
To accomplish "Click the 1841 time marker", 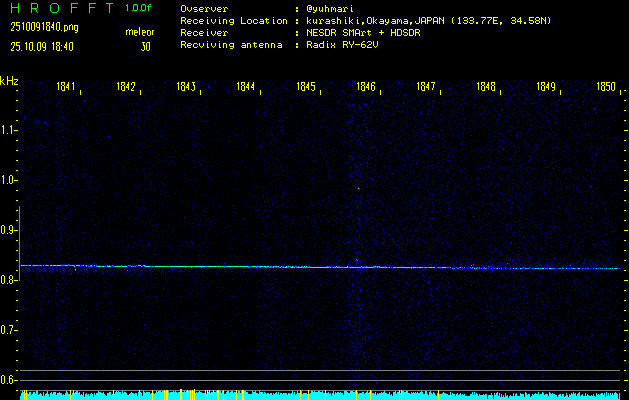I will (x=66, y=87).
